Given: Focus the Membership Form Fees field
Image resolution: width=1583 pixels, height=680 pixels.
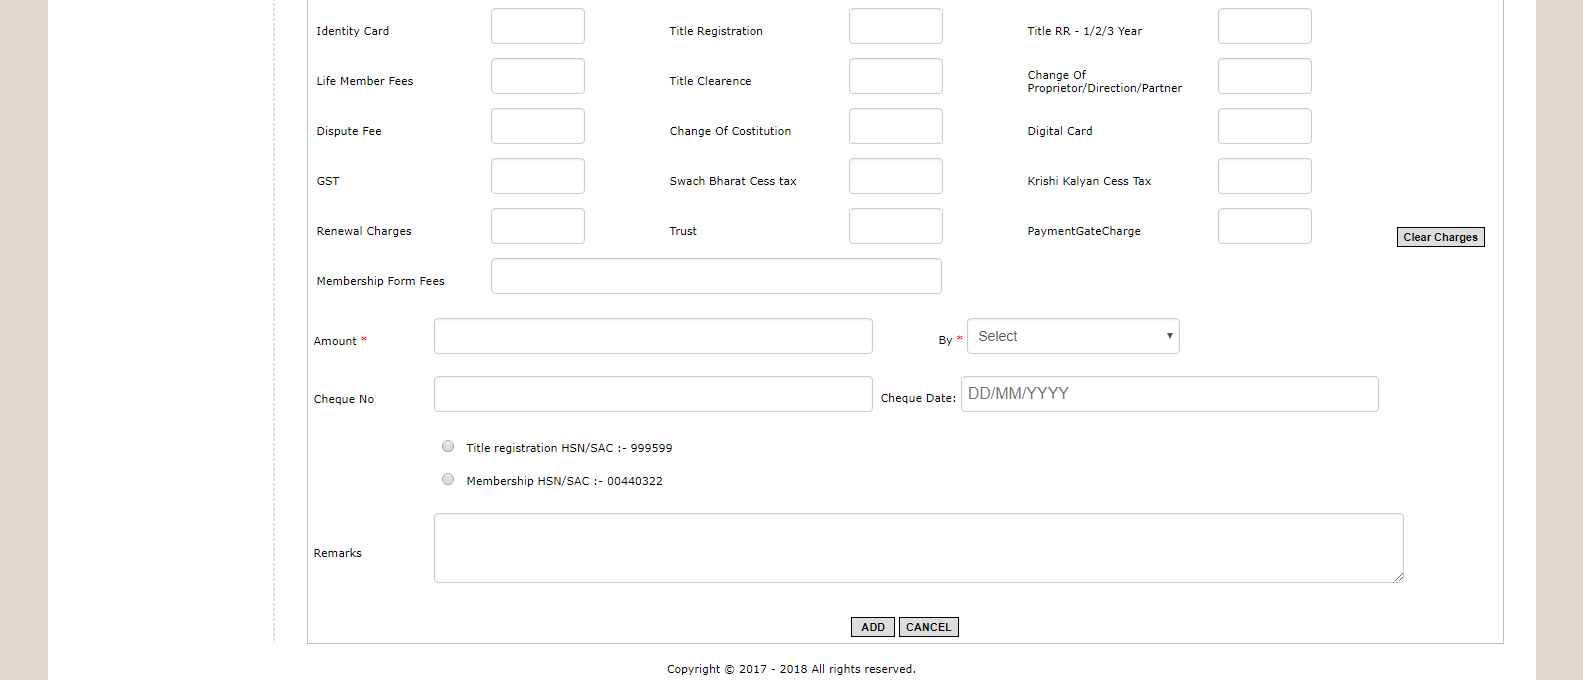Looking at the screenshot, I should (715, 276).
